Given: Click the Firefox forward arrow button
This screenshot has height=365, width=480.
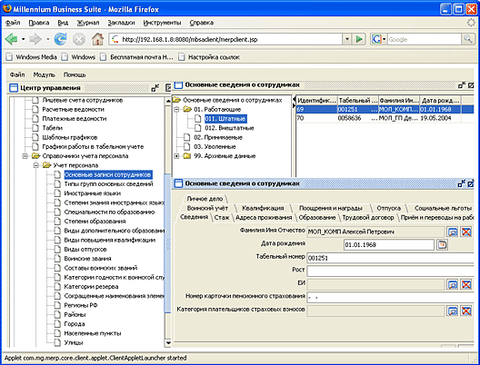Looking at the screenshot, I should (x=35, y=39).
